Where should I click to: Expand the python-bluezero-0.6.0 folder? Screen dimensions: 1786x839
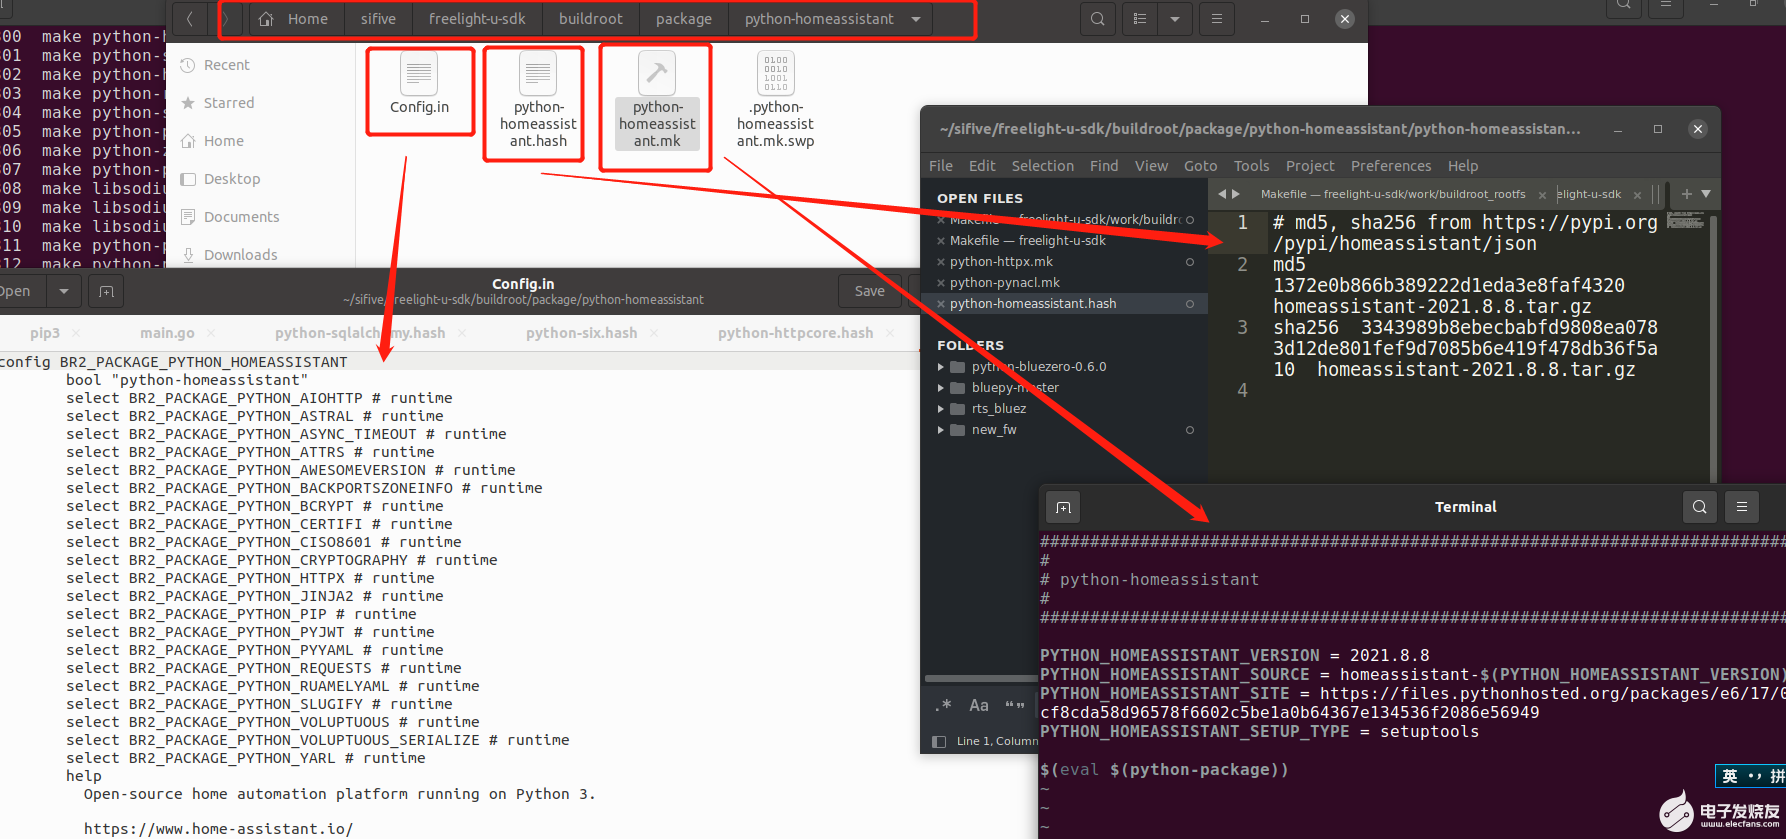941,367
